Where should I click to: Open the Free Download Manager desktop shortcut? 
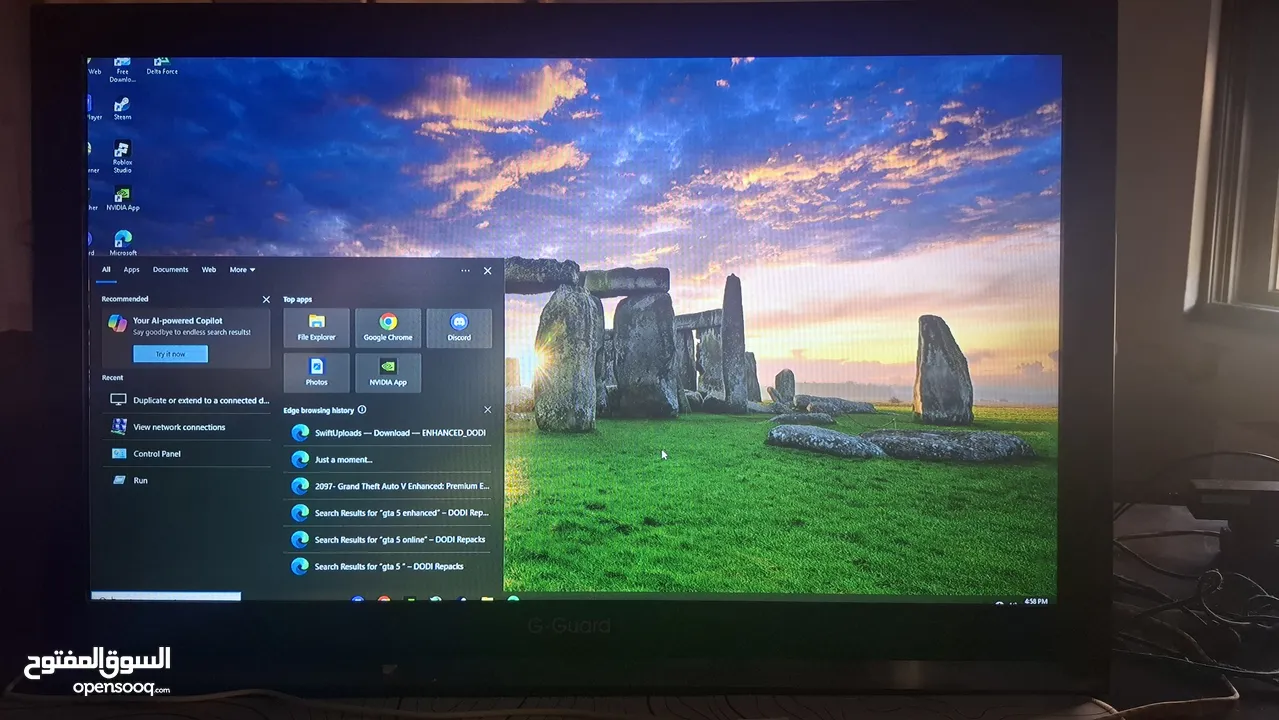click(x=122, y=70)
